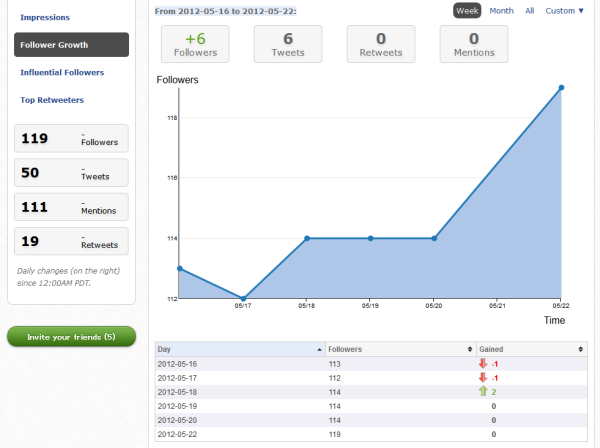600x448 pixels.
Task: Click the 0 Mentions summary box
Action: pyautogui.click(x=474, y=44)
